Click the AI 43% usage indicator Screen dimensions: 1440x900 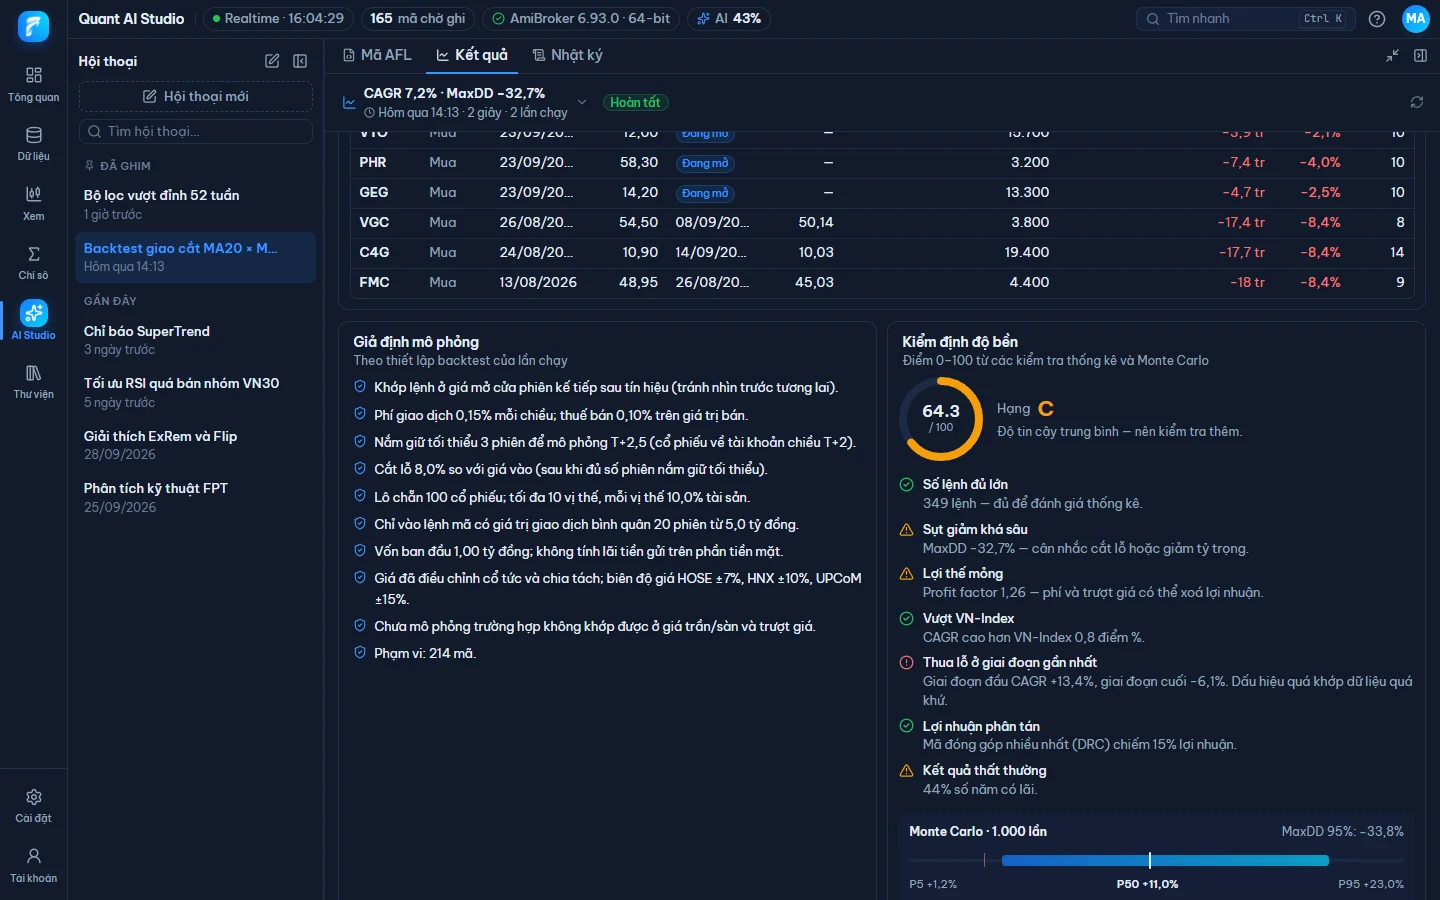click(729, 19)
